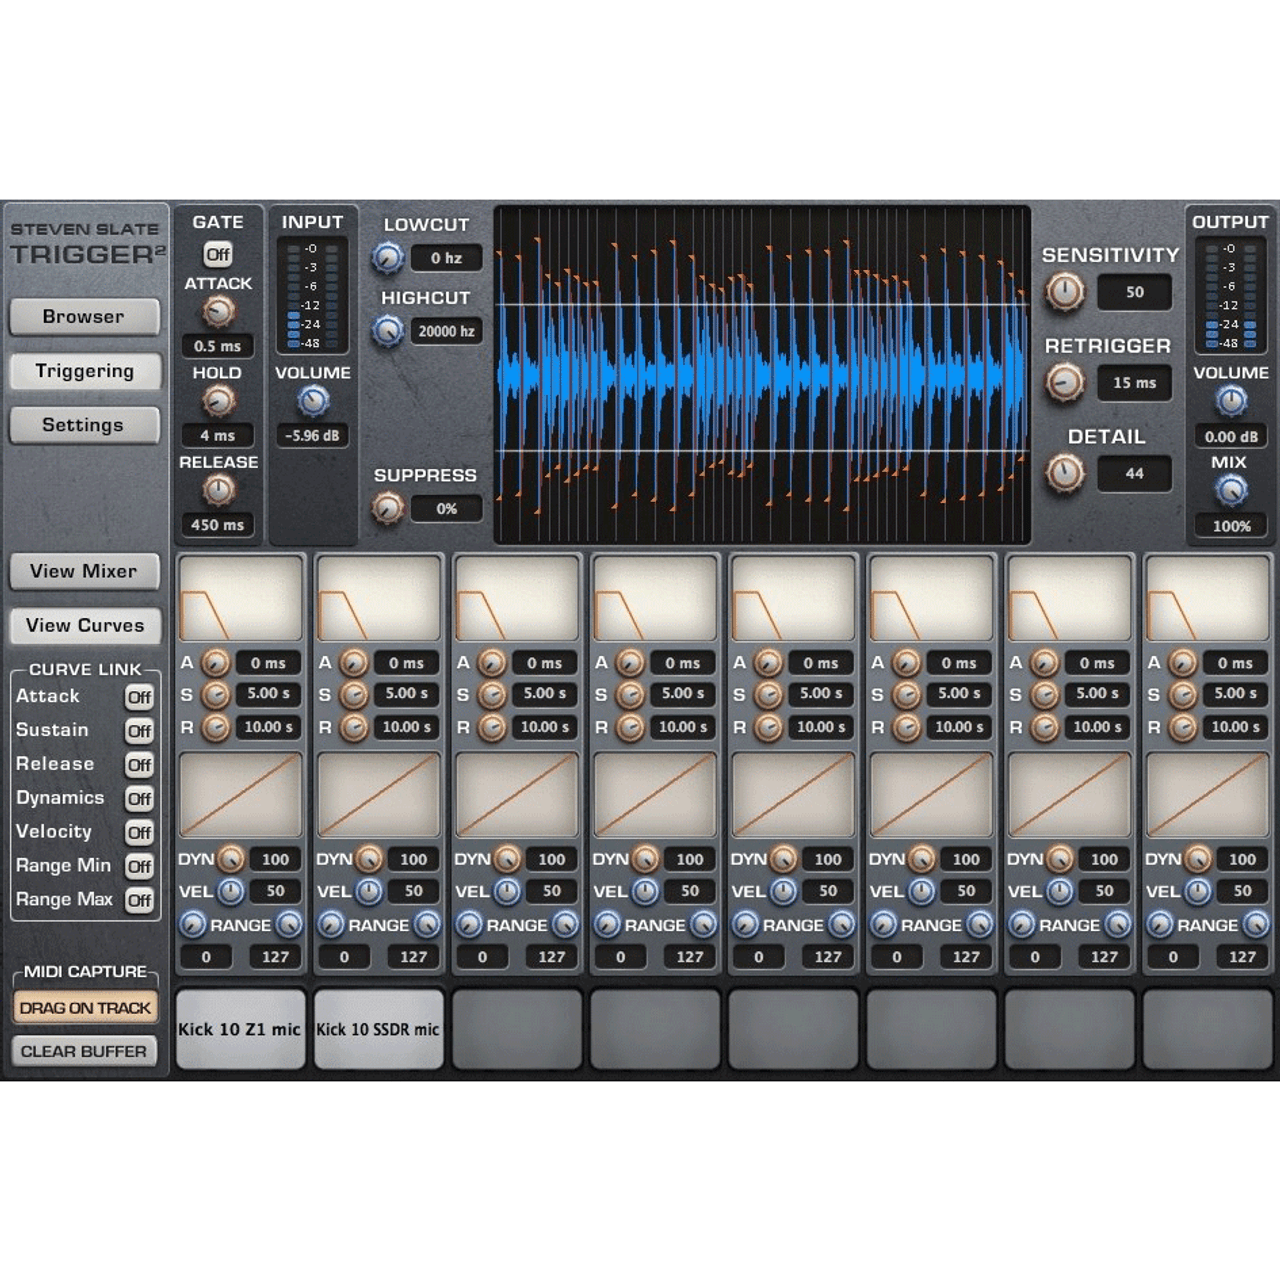Click the Lowcut filter knob
Image resolution: width=1280 pixels, height=1280 pixels.
point(388,258)
